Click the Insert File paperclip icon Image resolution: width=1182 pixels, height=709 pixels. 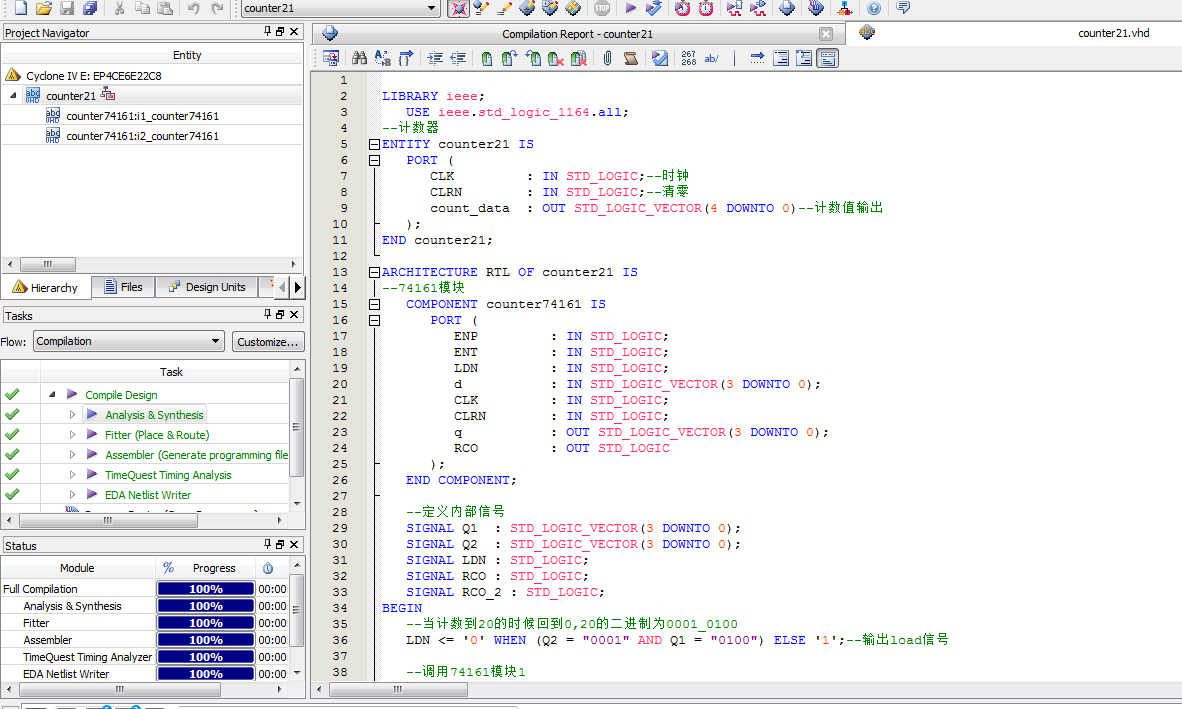point(606,59)
